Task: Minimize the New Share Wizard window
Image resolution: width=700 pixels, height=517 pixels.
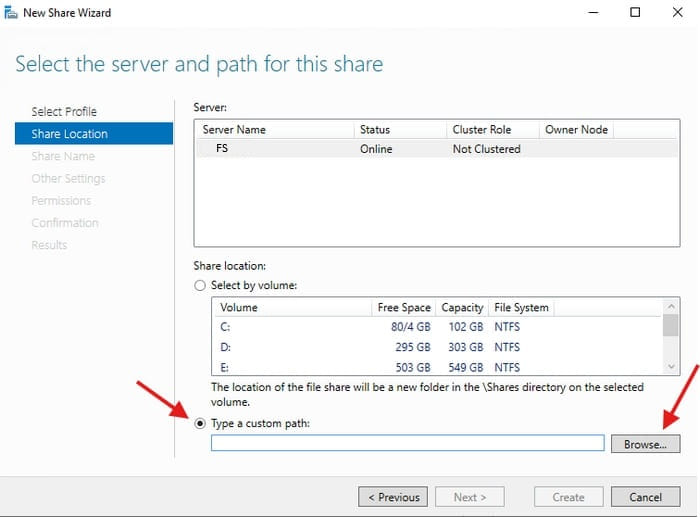Action: 593,13
